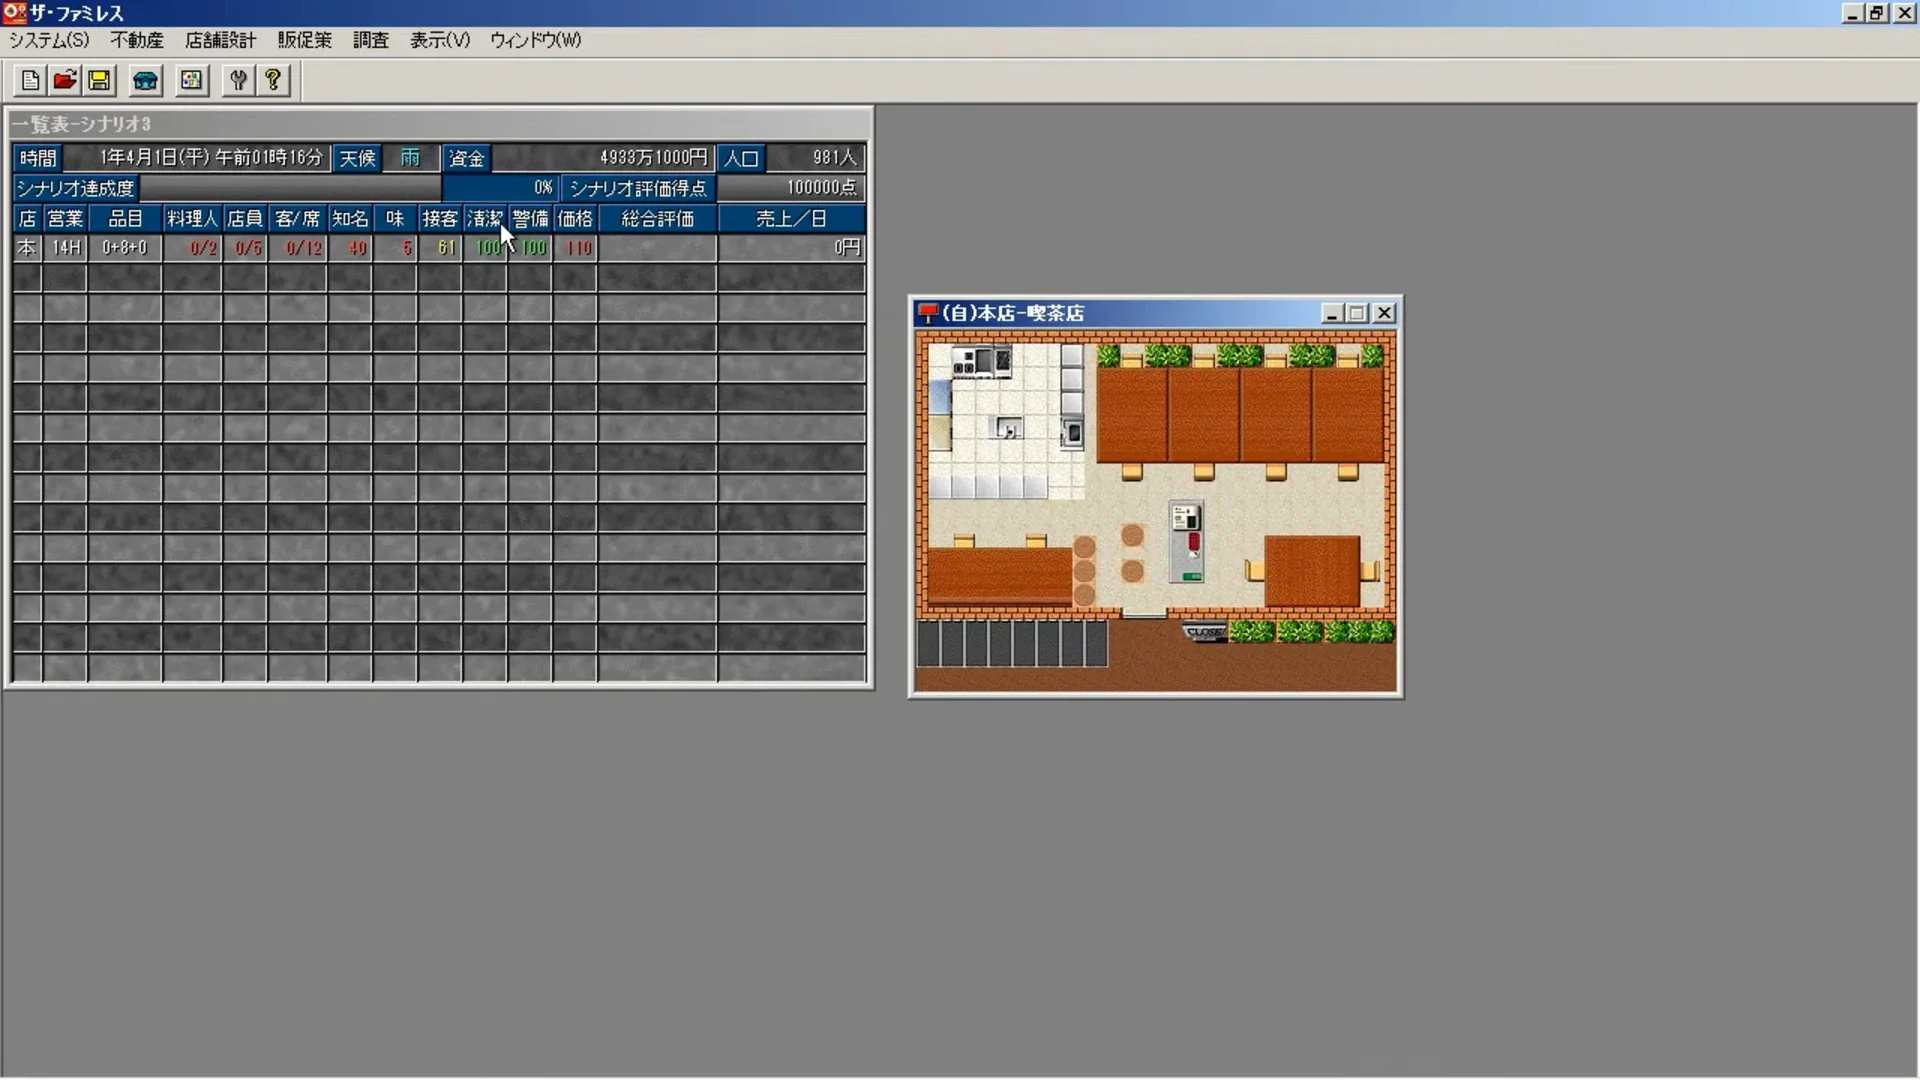The width and height of the screenshot is (1920, 1080).
Task: Open the ウィンドウ(W) menu
Action: tap(534, 41)
